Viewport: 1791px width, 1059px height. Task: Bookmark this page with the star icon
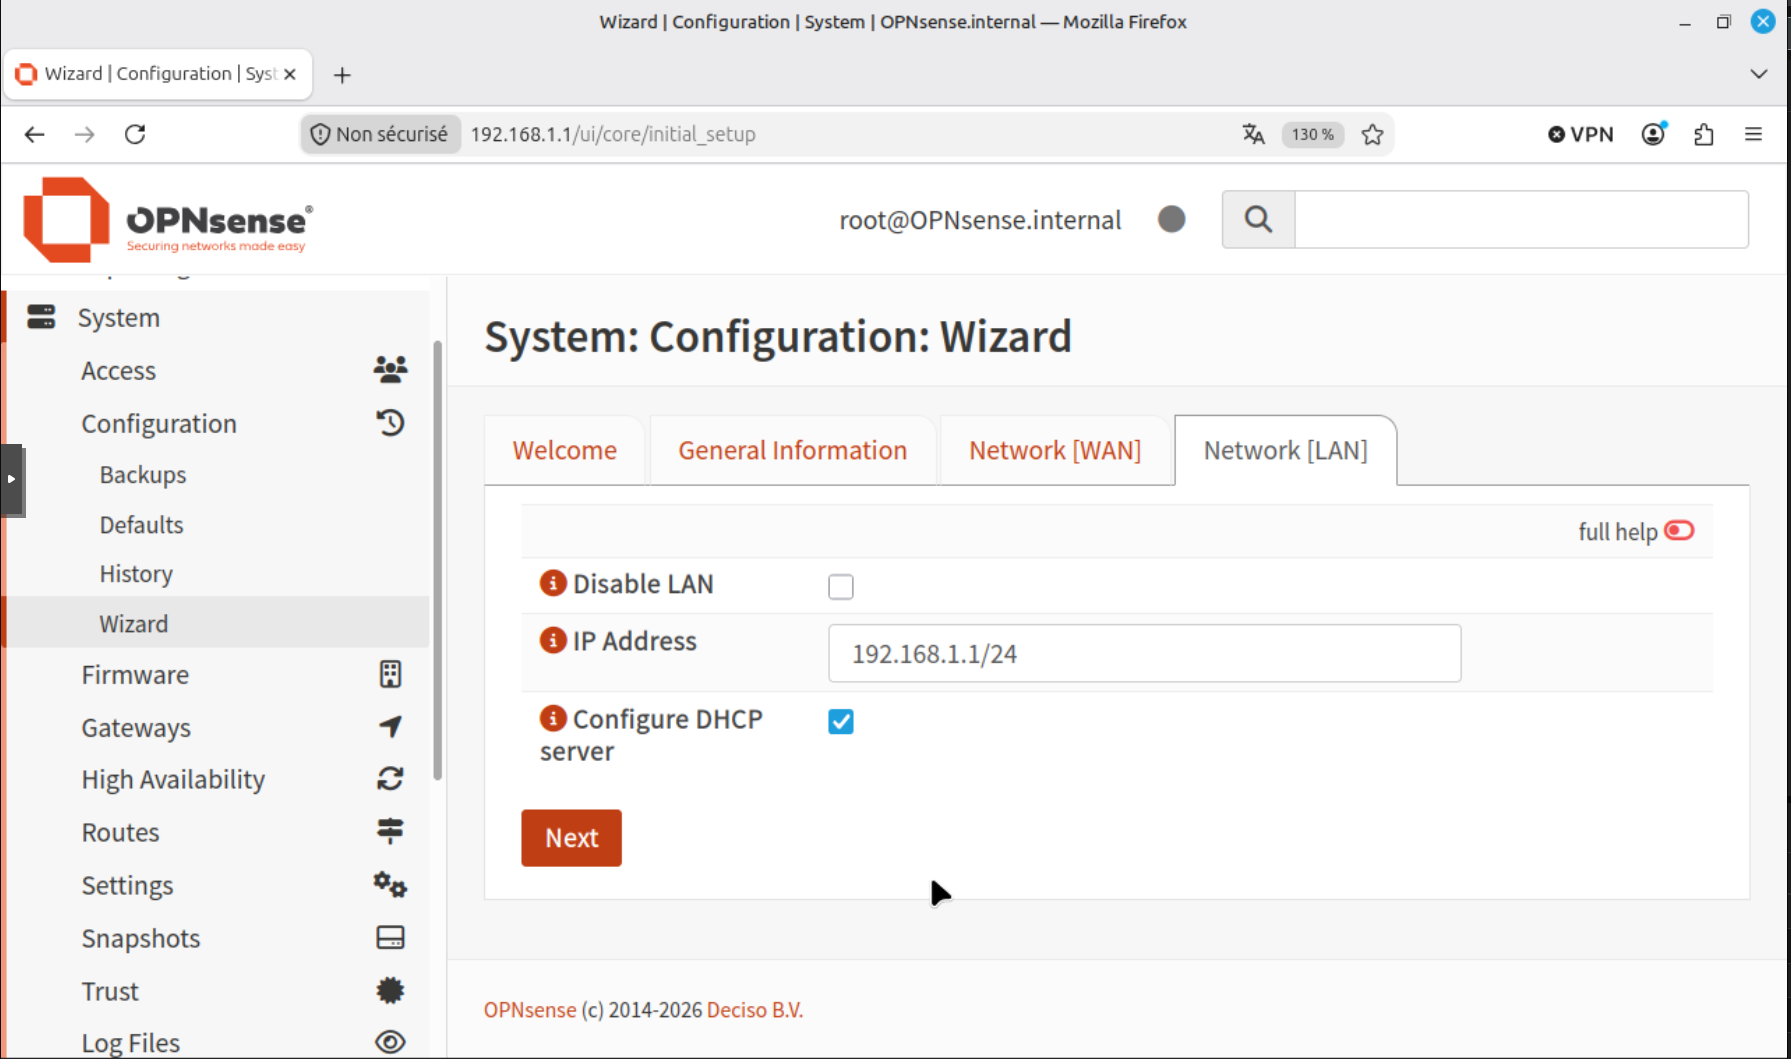tap(1372, 134)
